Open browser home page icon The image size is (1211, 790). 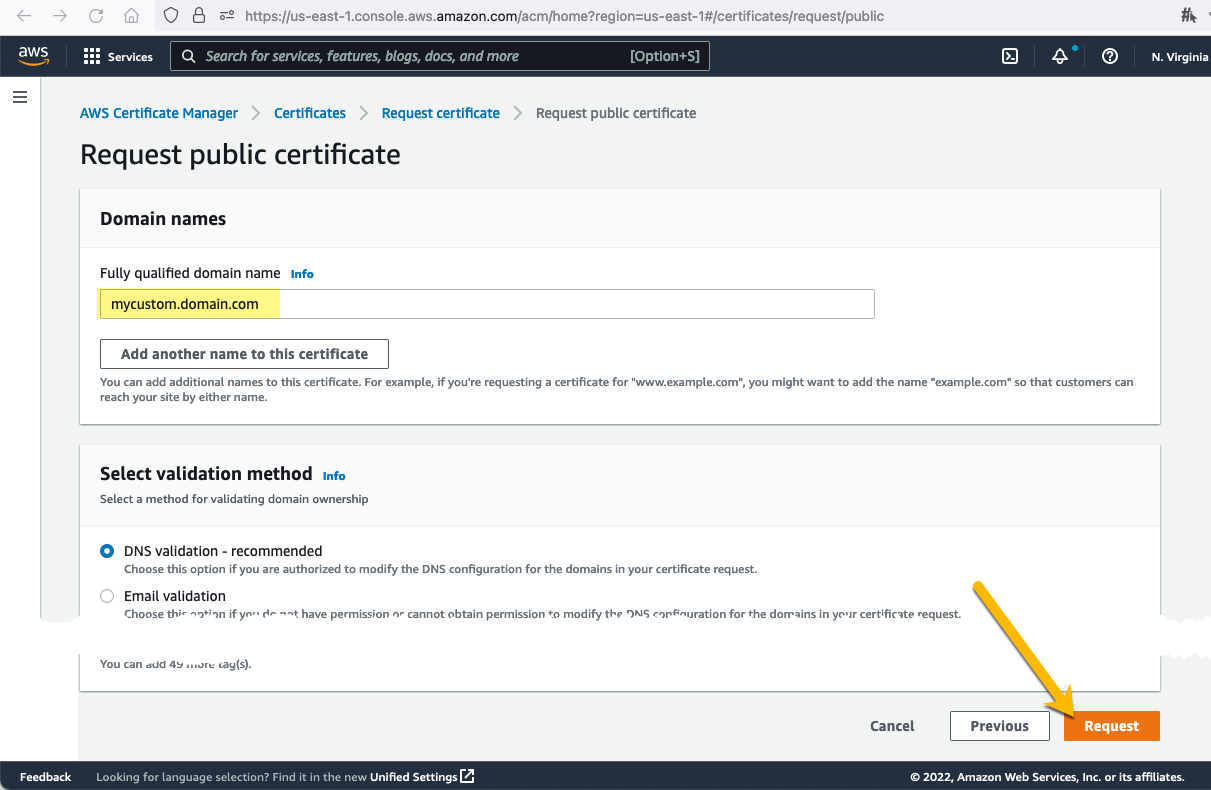point(131,16)
